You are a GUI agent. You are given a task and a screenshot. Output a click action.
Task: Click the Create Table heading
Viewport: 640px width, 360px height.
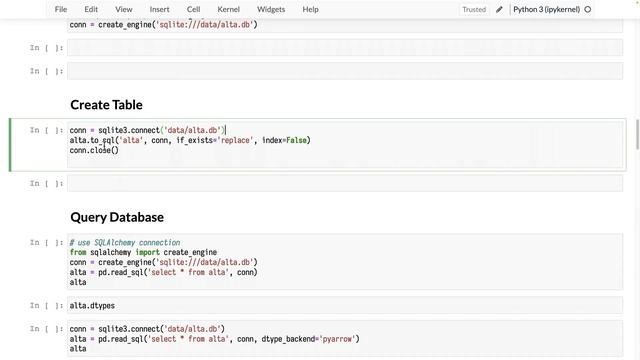coord(107,105)
